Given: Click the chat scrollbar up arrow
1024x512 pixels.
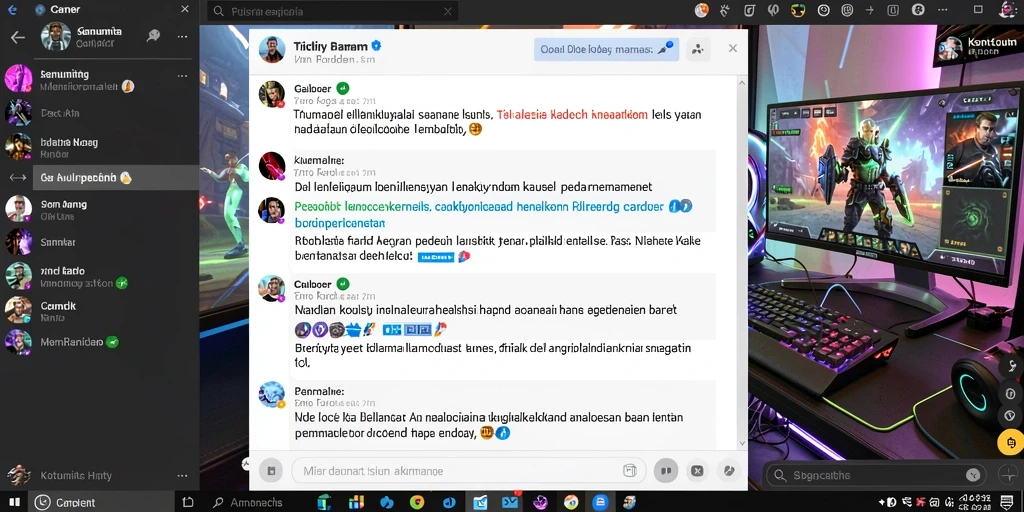Looking at the screenshot, I should 741,83.
